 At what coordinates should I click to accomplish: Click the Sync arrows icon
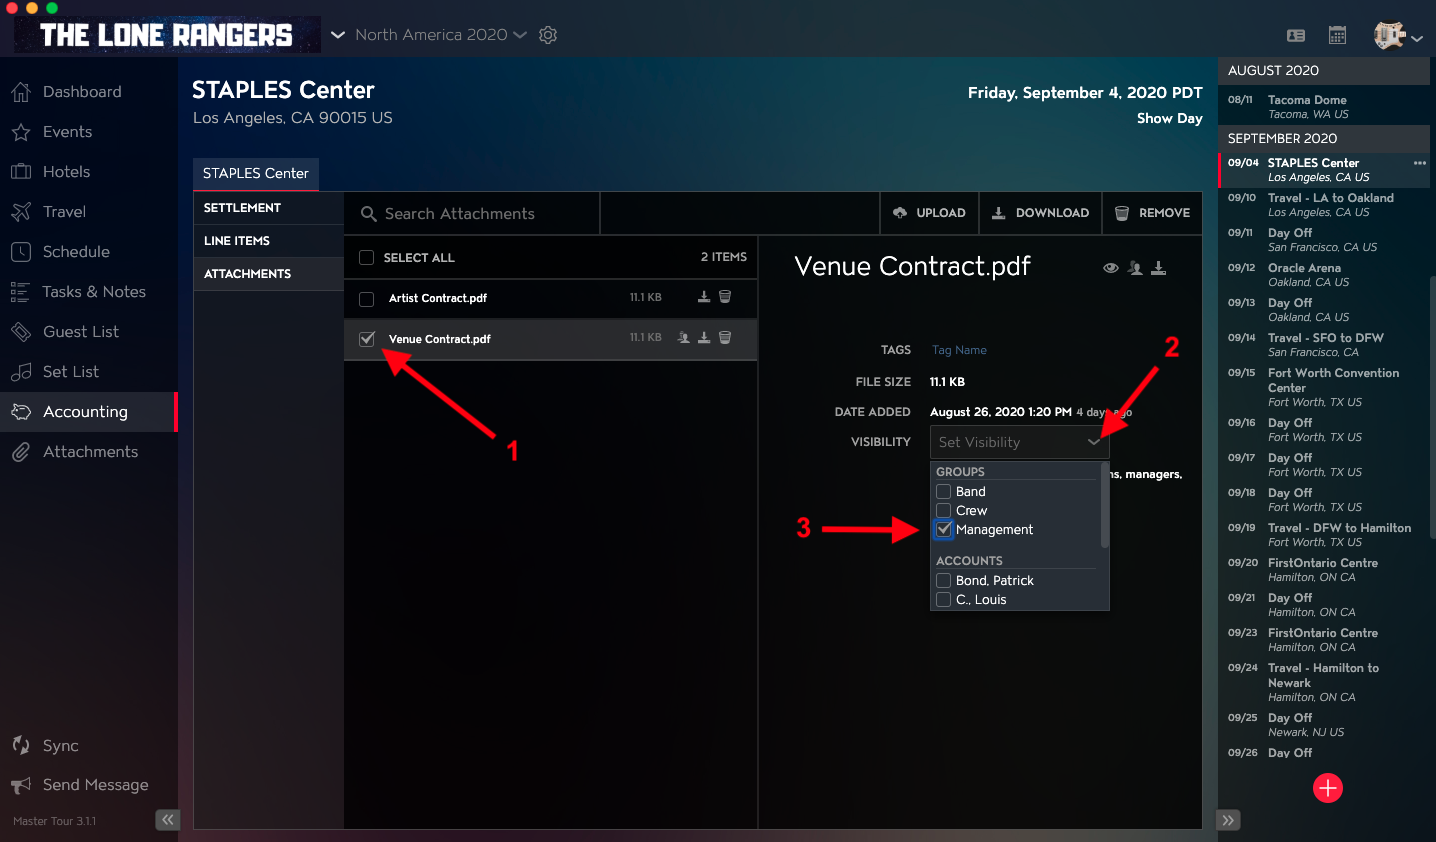click(x=21, y=745)
